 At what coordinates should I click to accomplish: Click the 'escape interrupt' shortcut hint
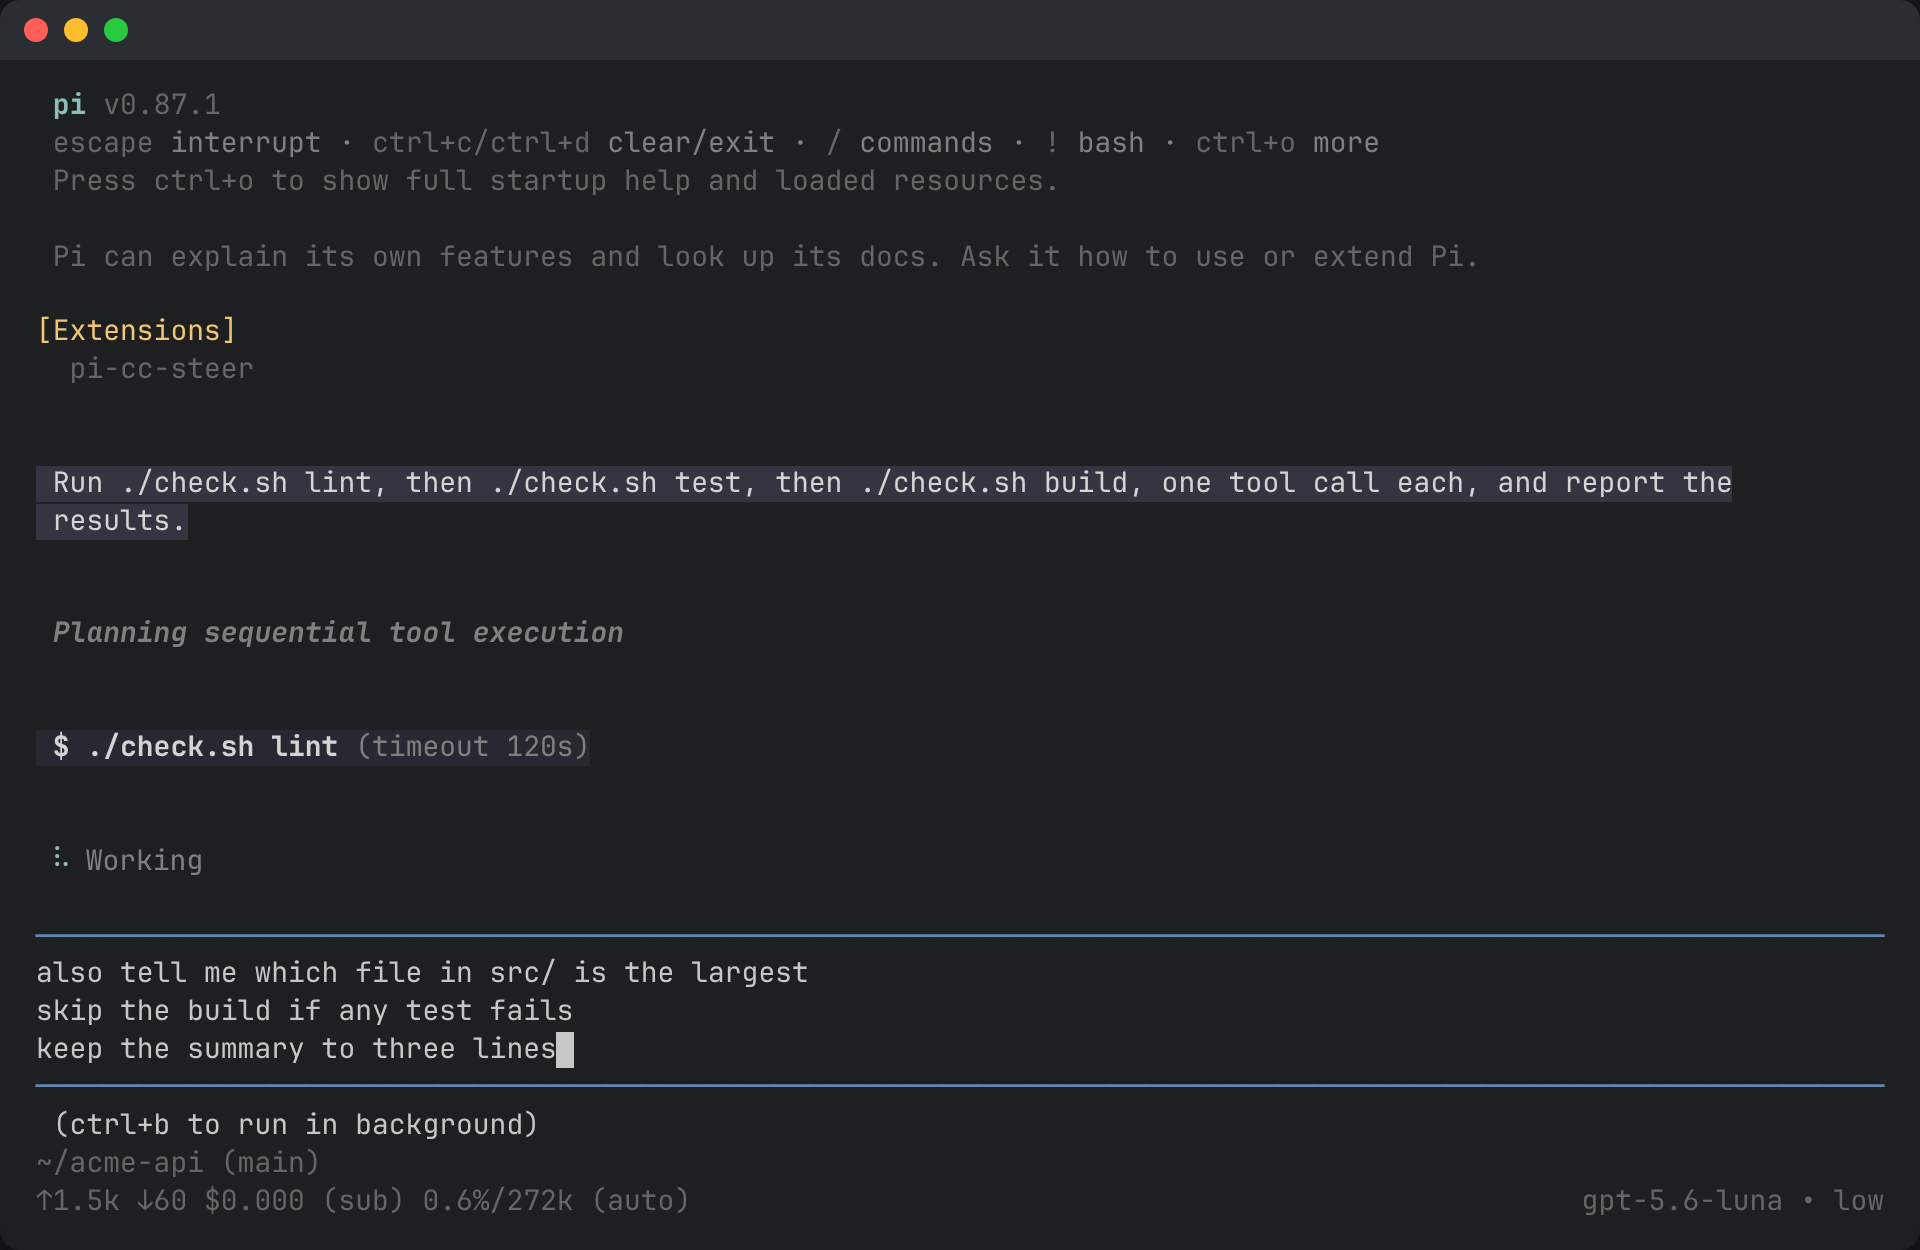[187, 143]
